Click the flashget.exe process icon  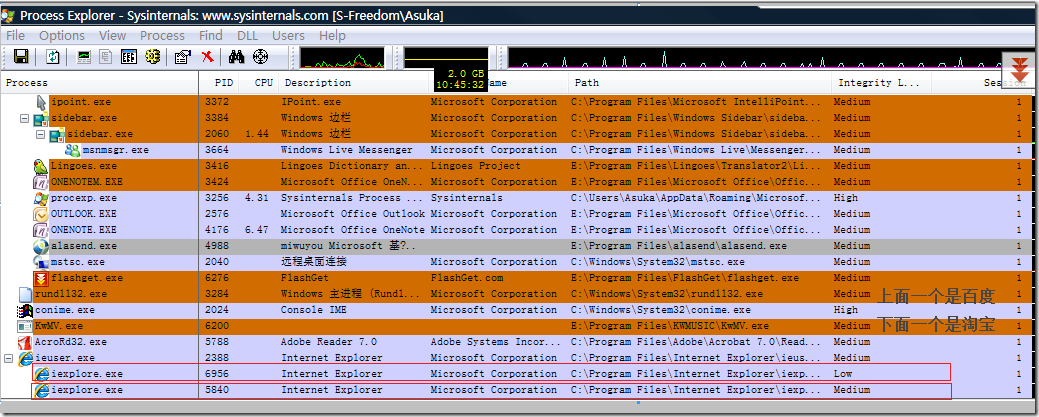click(41, 278)
